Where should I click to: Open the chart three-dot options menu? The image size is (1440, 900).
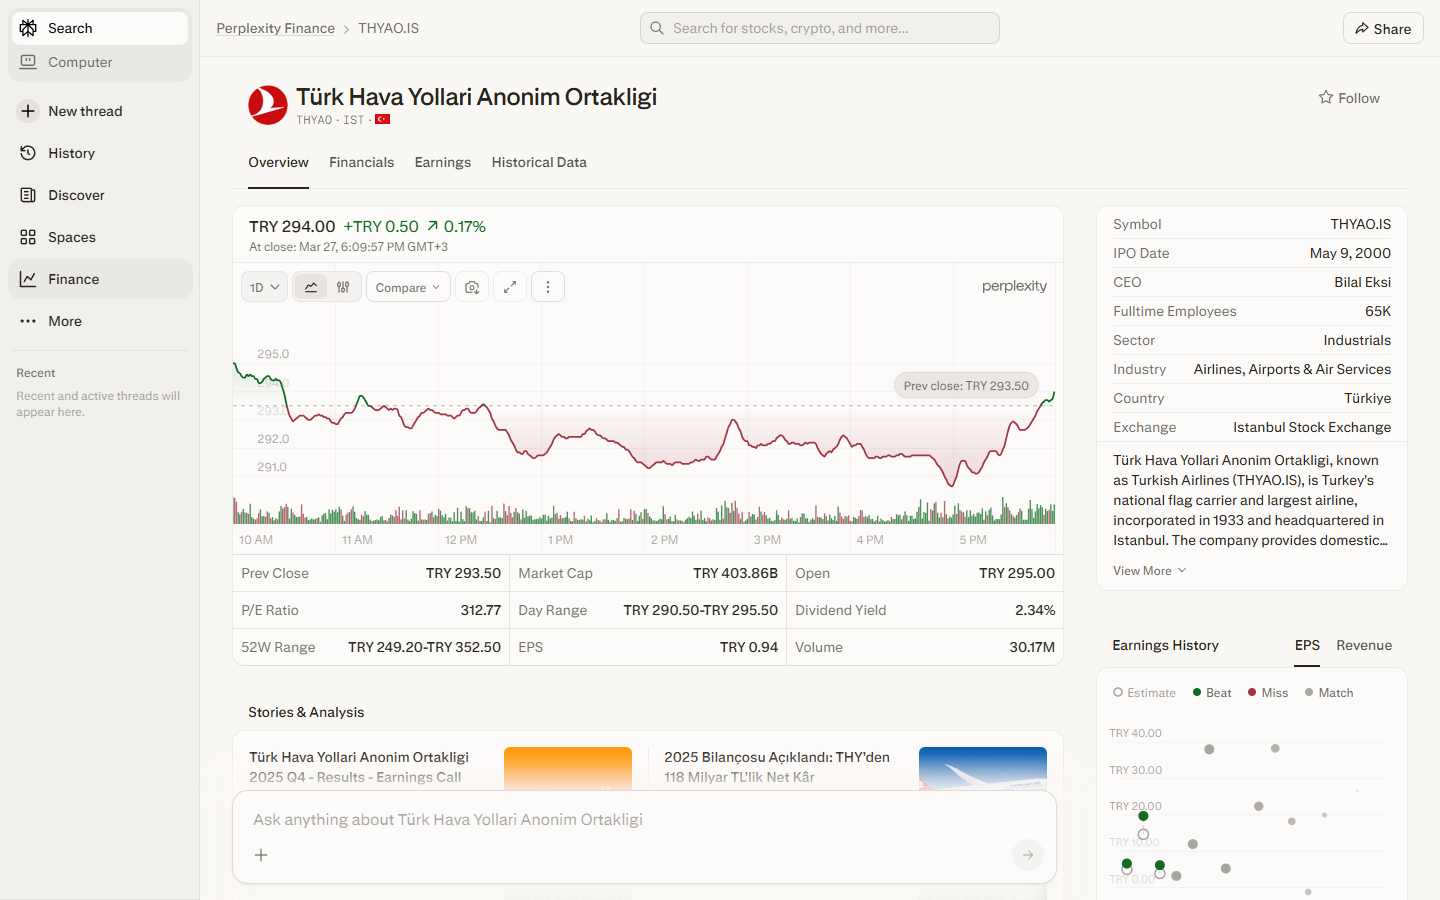click(548, 287)
